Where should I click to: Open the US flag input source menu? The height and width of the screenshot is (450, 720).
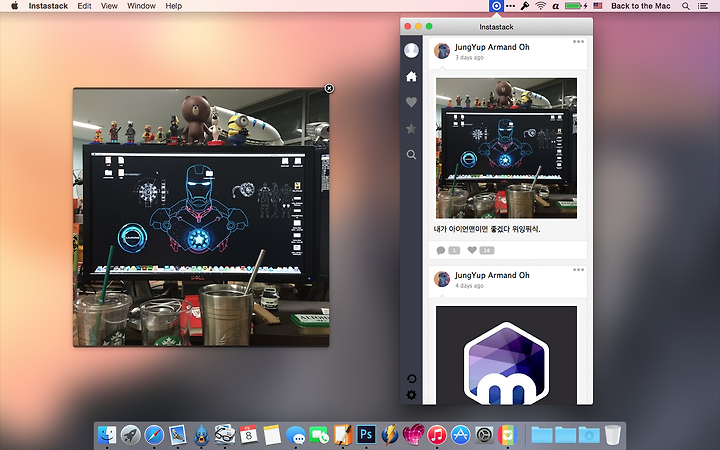tap(597, 6)
